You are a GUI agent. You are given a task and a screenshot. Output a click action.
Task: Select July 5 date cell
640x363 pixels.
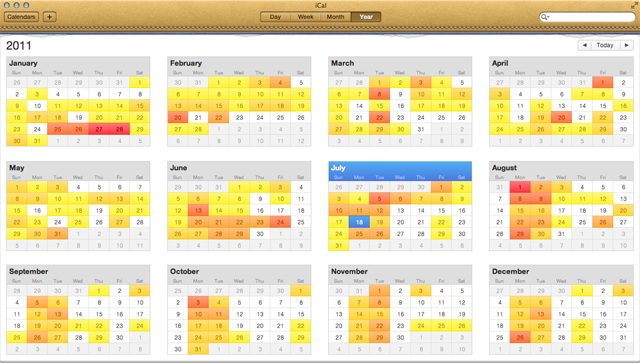coord(380,199)
